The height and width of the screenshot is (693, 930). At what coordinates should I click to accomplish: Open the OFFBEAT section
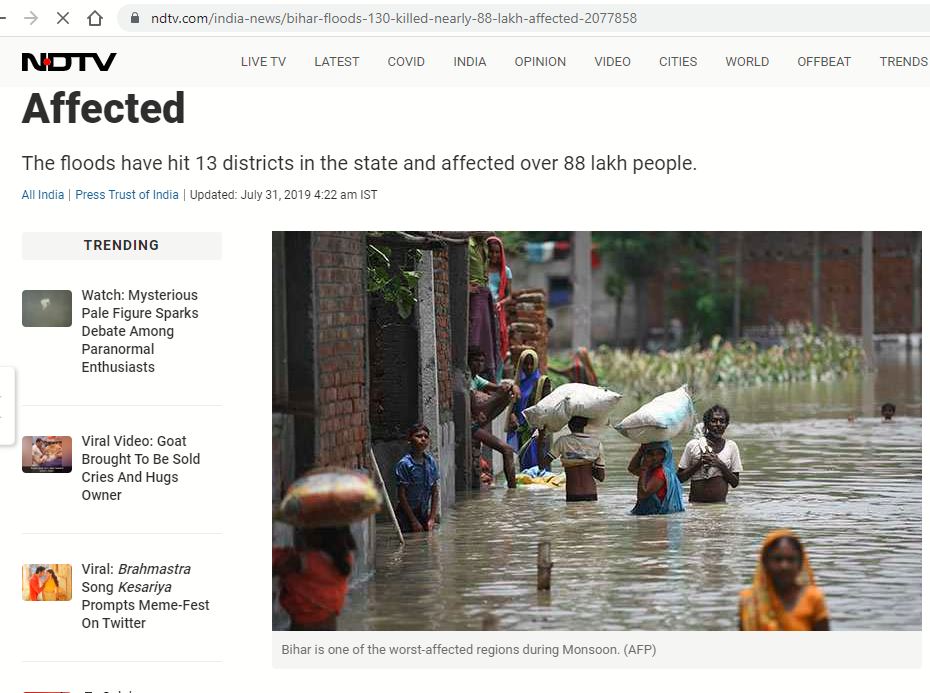tap(824, 62)
